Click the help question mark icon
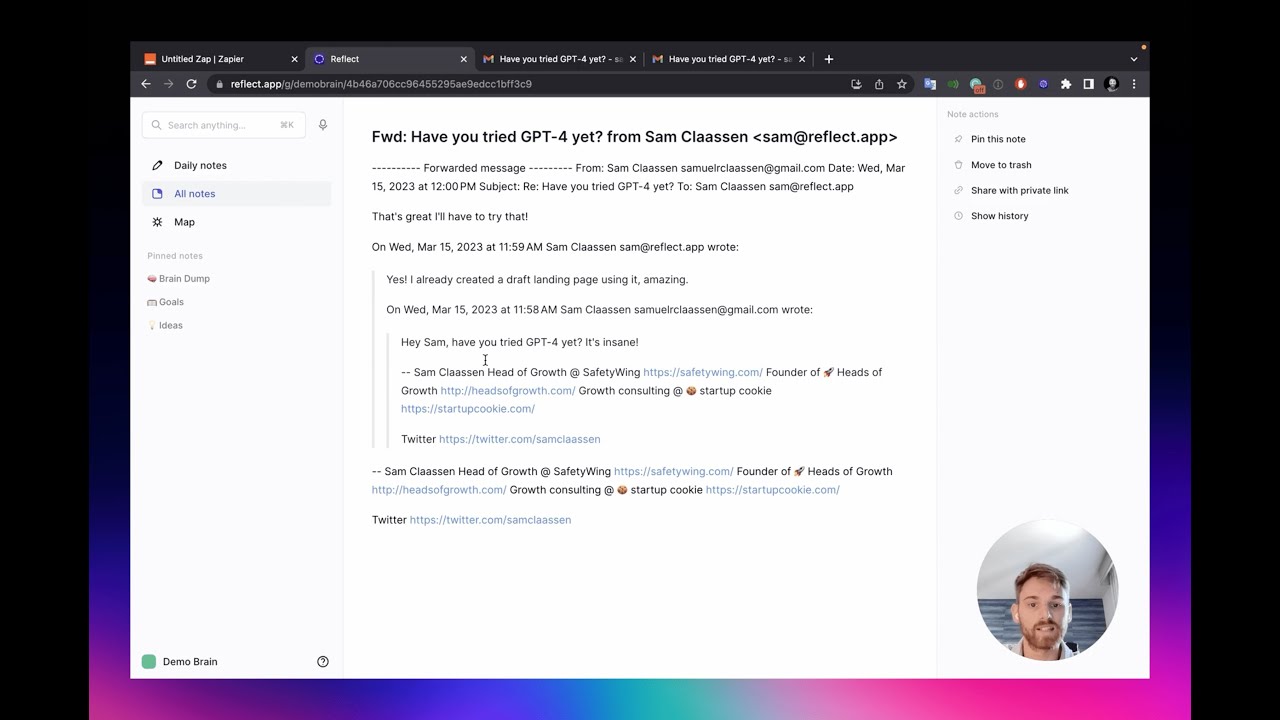Screen dimensions: 1280x720 click(x=323, y=661)
